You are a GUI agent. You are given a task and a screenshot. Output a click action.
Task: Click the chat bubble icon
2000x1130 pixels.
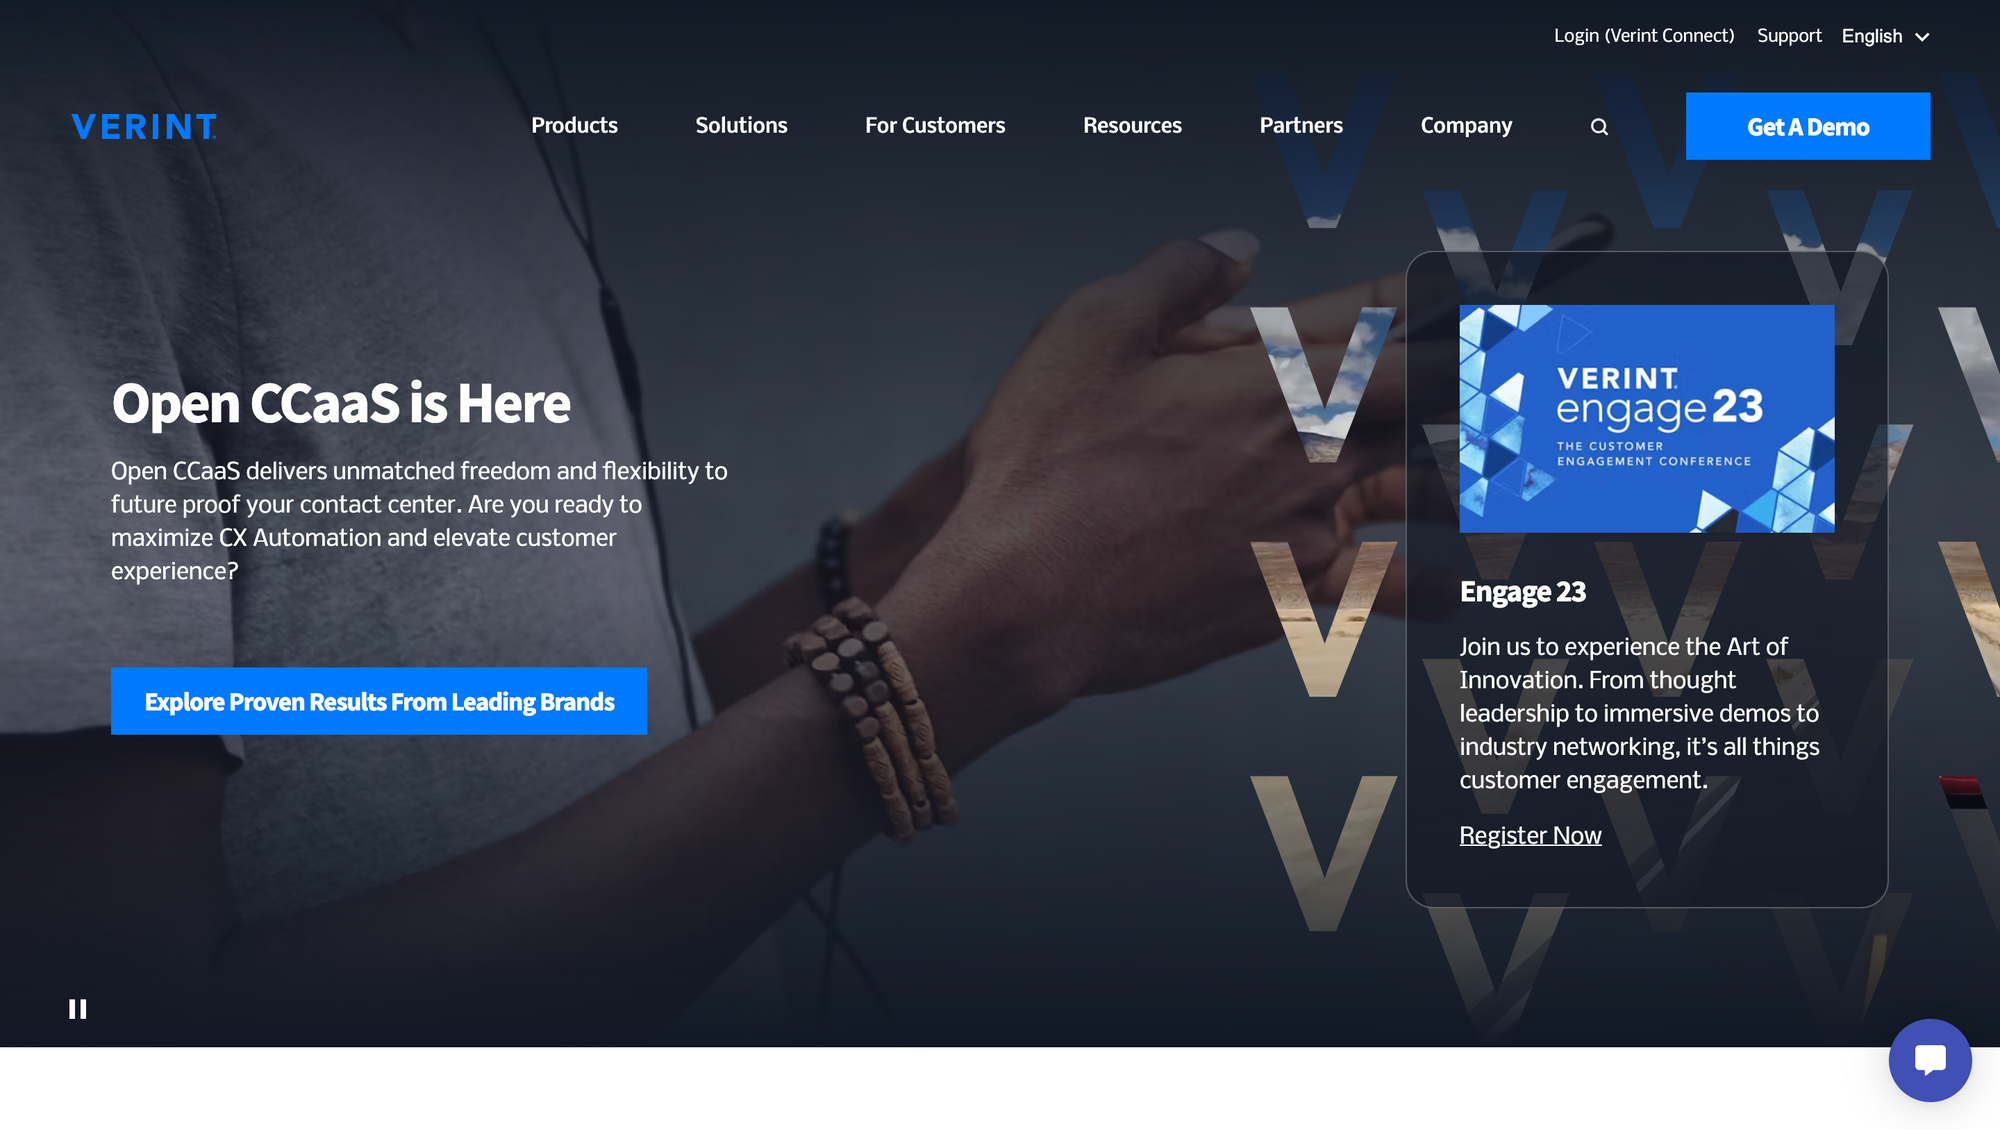click(1930, 1060)
